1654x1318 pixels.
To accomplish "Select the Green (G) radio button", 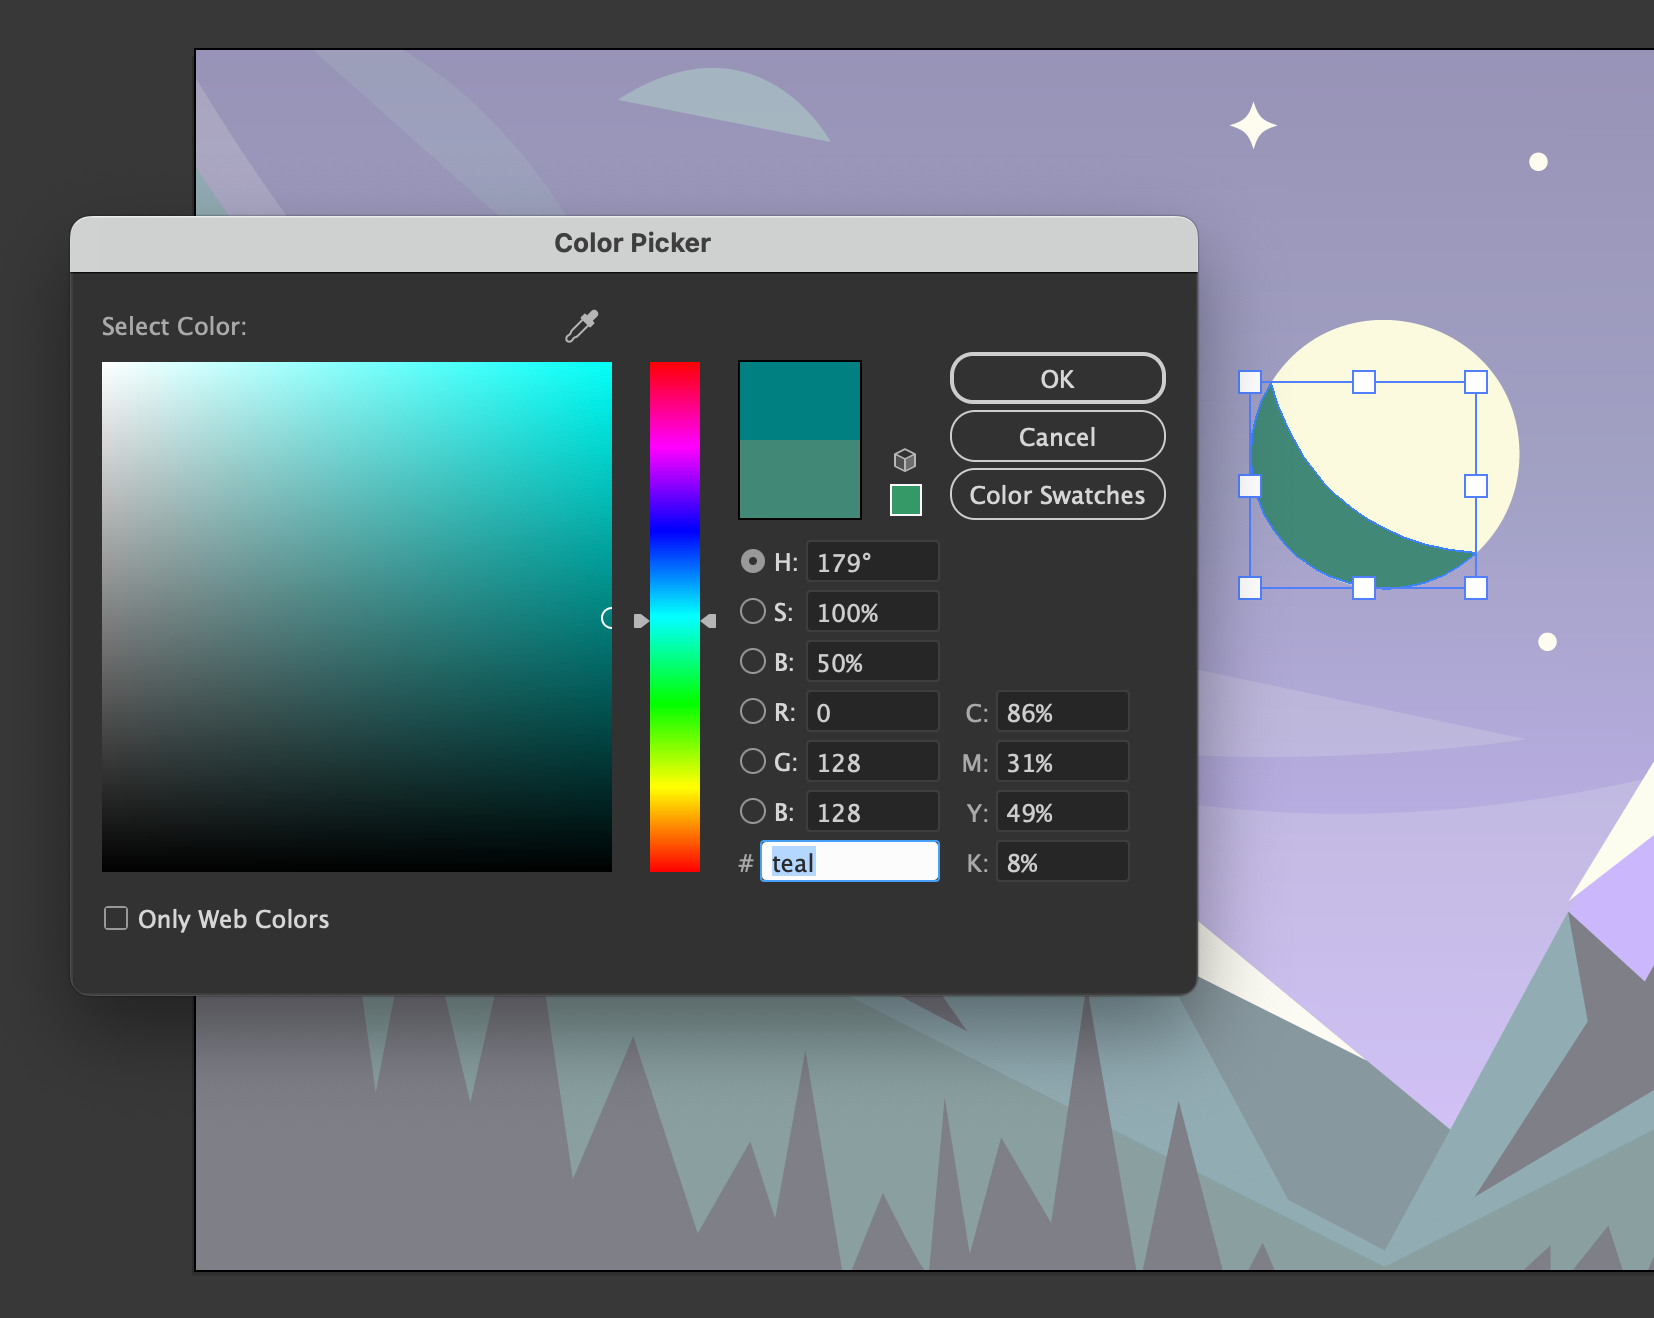I will tap(753, 761).
